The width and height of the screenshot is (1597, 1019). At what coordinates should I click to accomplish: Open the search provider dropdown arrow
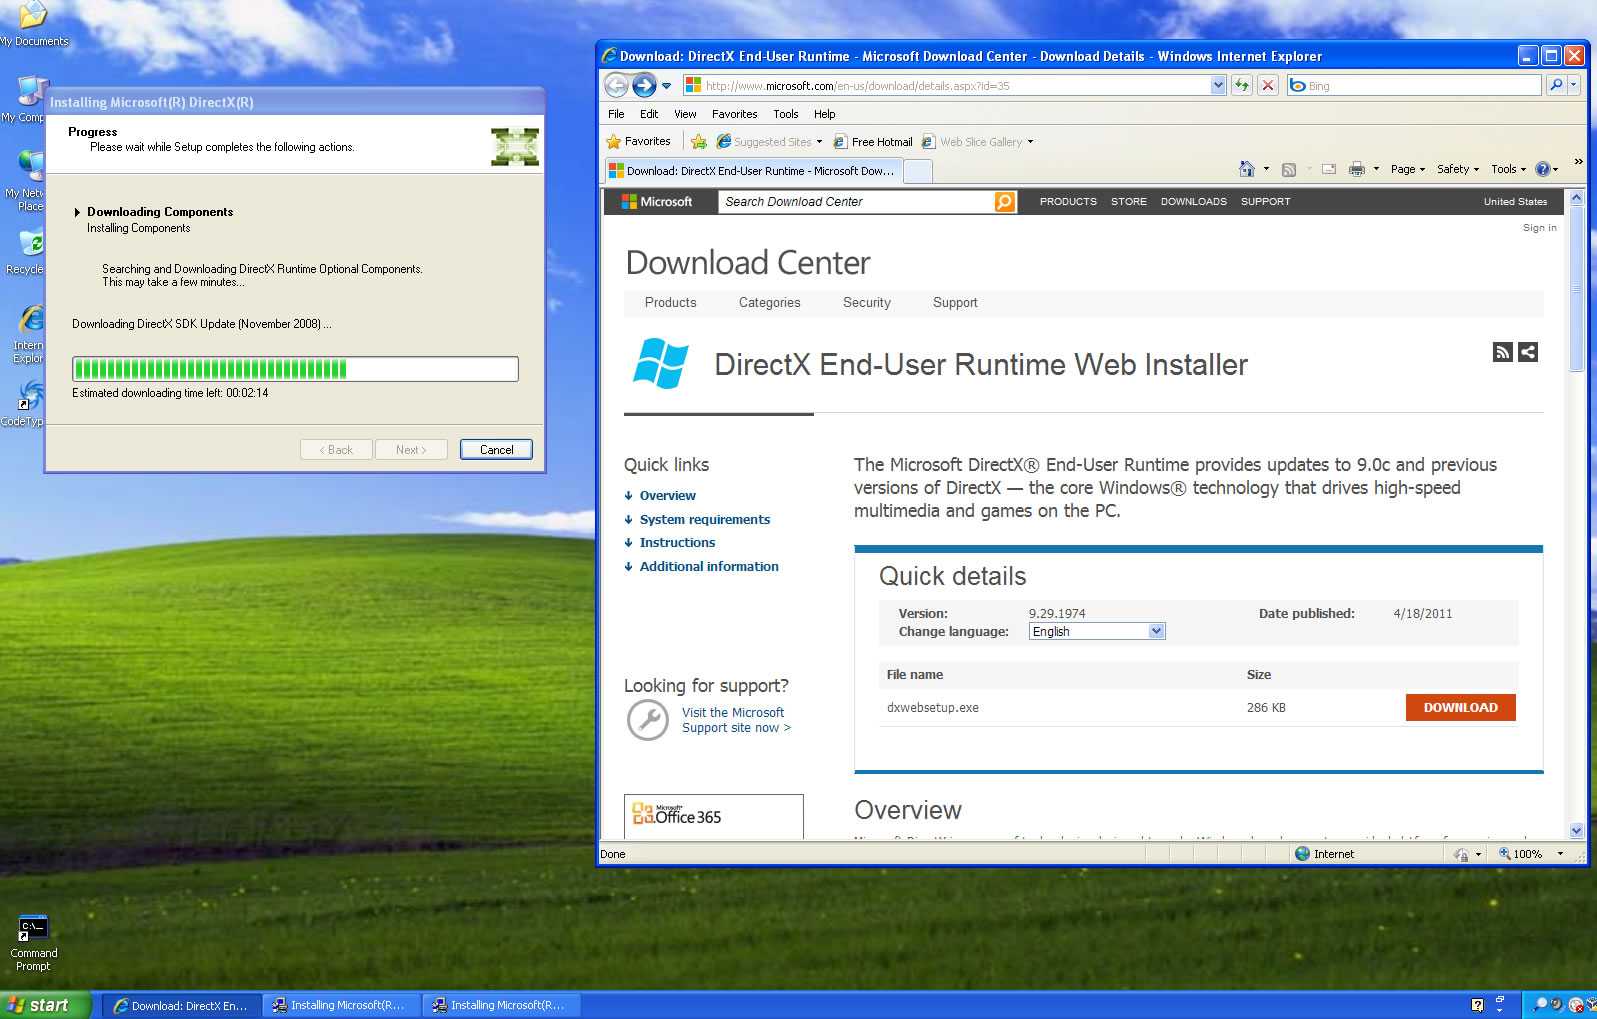(1574, 85)
